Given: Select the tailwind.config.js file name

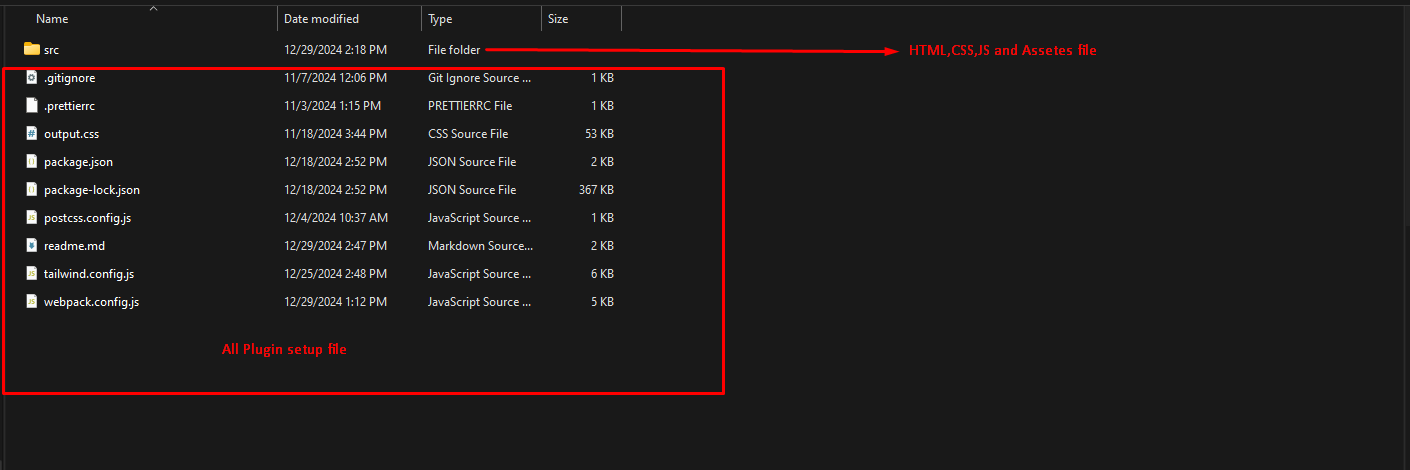Looking at the screenshot, I should (89, 273).
